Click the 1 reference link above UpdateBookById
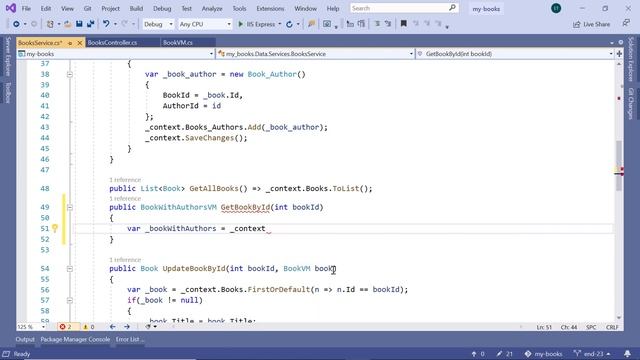Image resolution: width=640 pixels, height=360 pixels. [x=125, y=260]
